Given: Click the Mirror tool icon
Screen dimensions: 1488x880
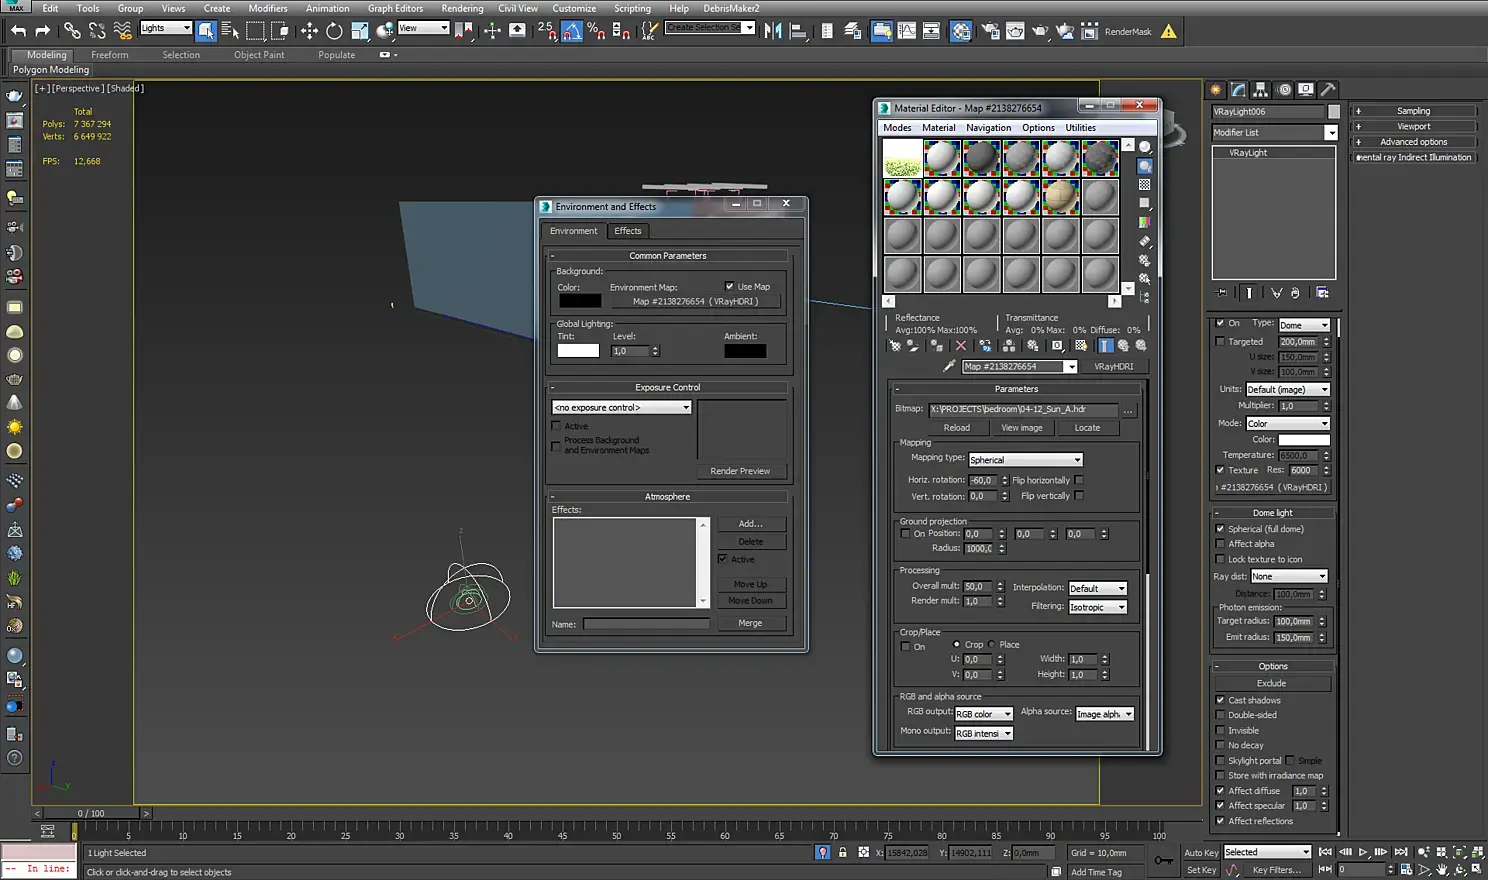Looking at the screenshot, I should [x=773, y=31].
